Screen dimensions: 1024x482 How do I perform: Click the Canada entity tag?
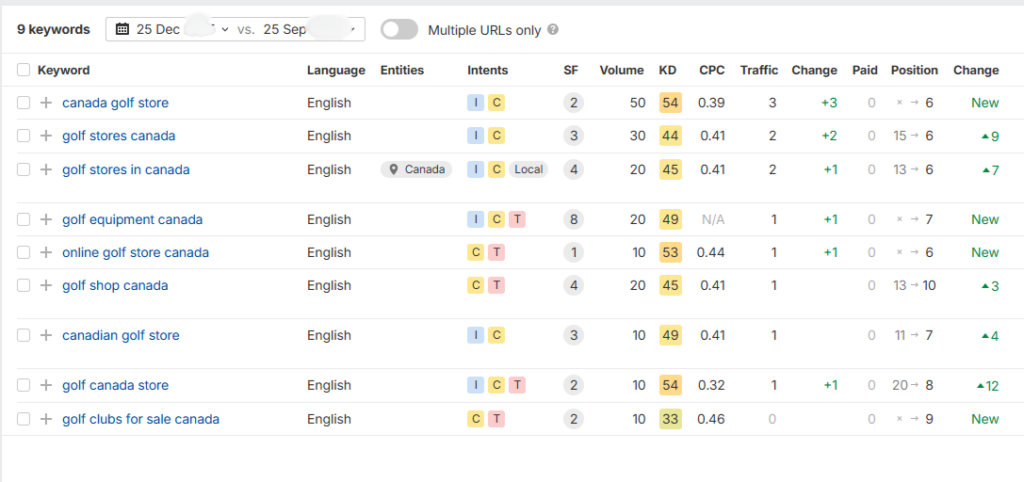pyautogui.click(x=416, y=170)
